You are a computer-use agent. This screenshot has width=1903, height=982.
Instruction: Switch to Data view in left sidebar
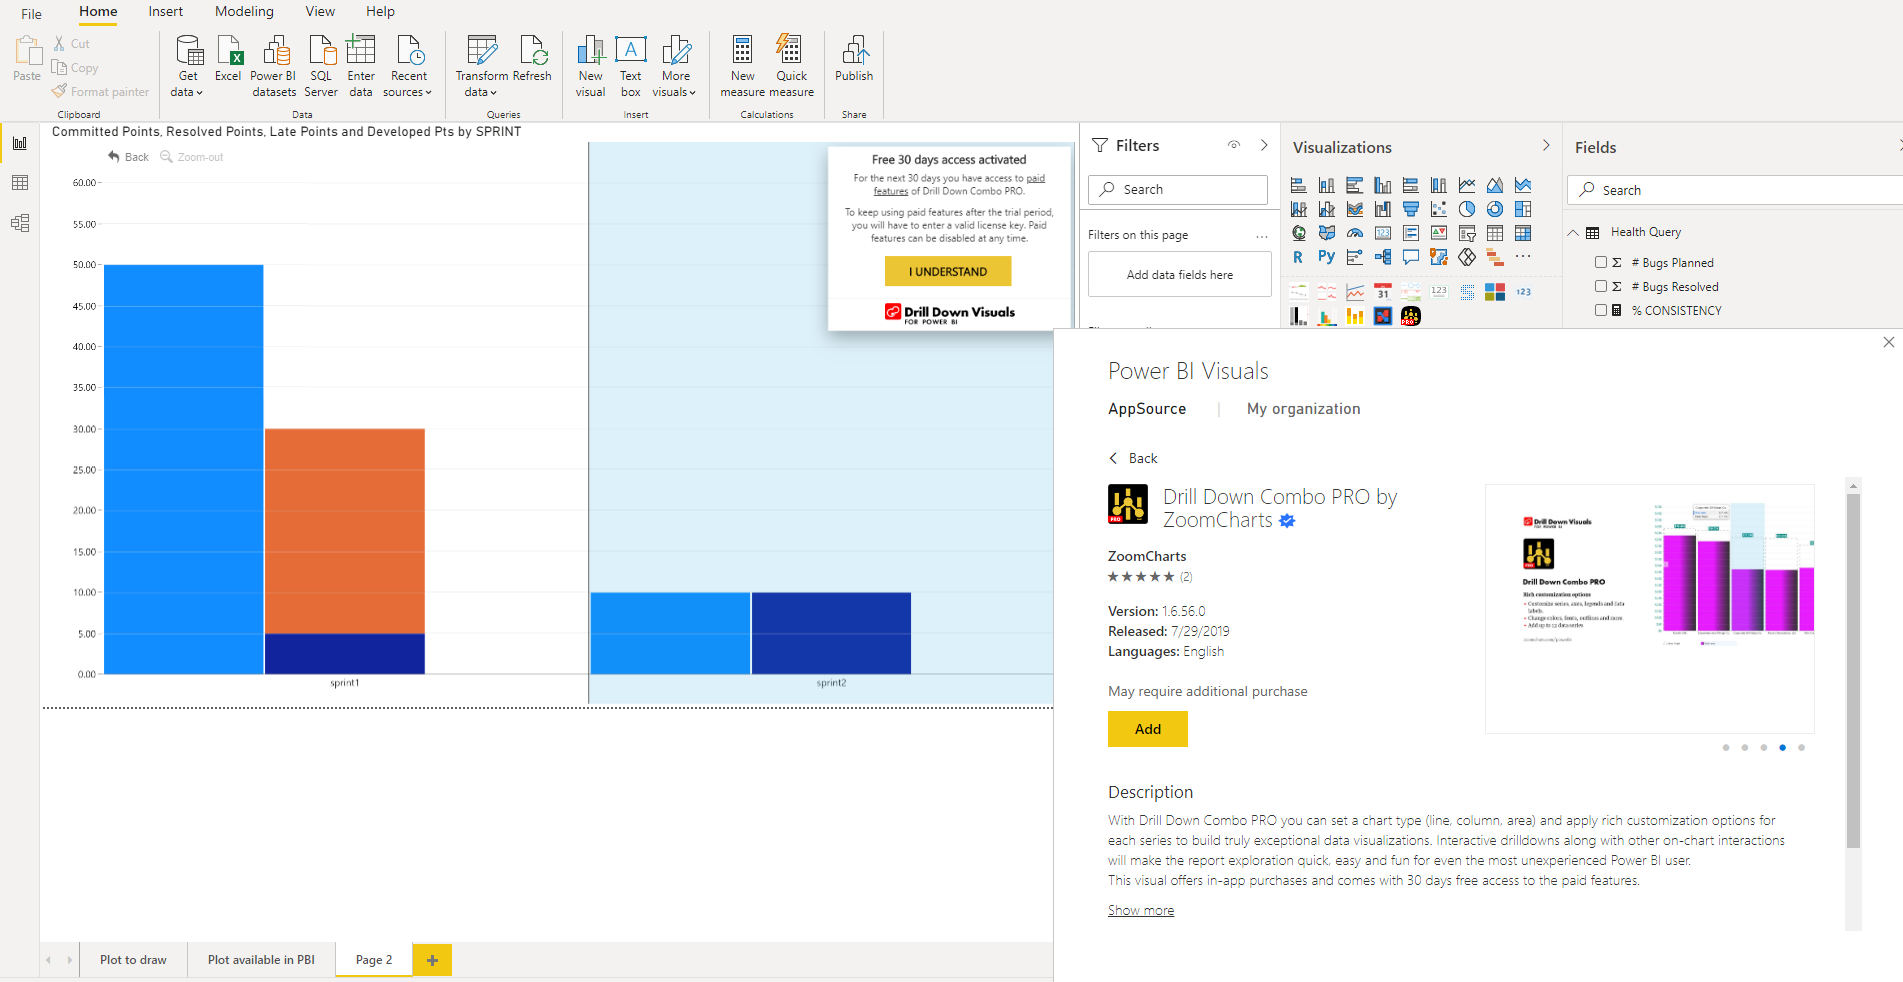(x=20, y=183)
